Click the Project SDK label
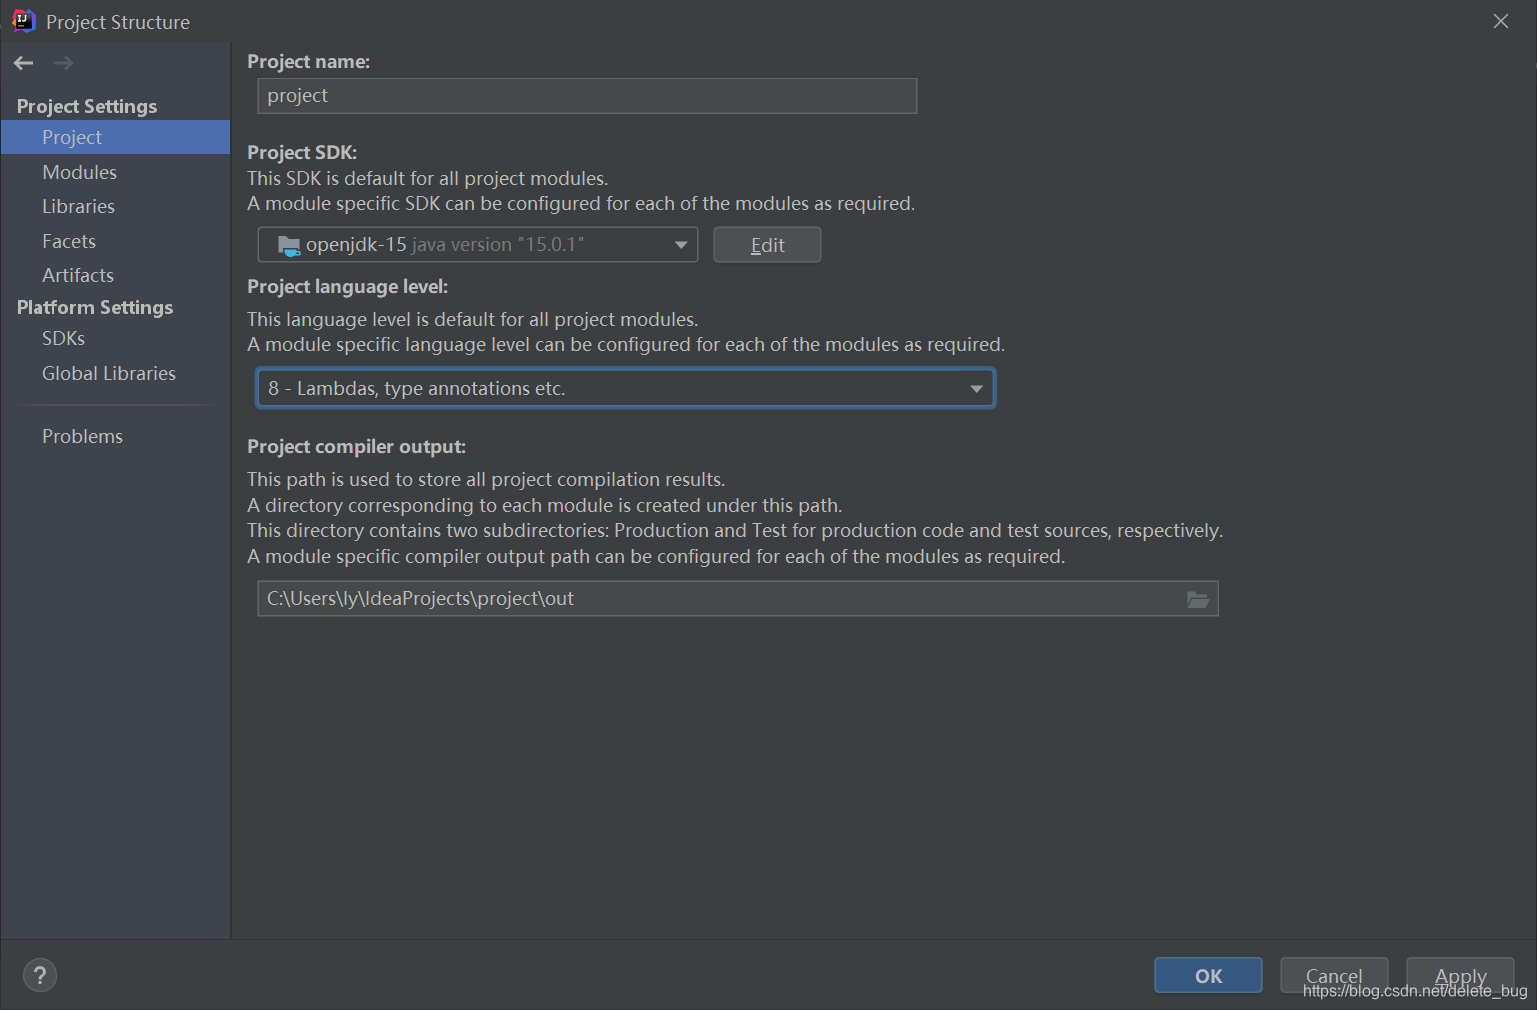 [x=302, y=152]
